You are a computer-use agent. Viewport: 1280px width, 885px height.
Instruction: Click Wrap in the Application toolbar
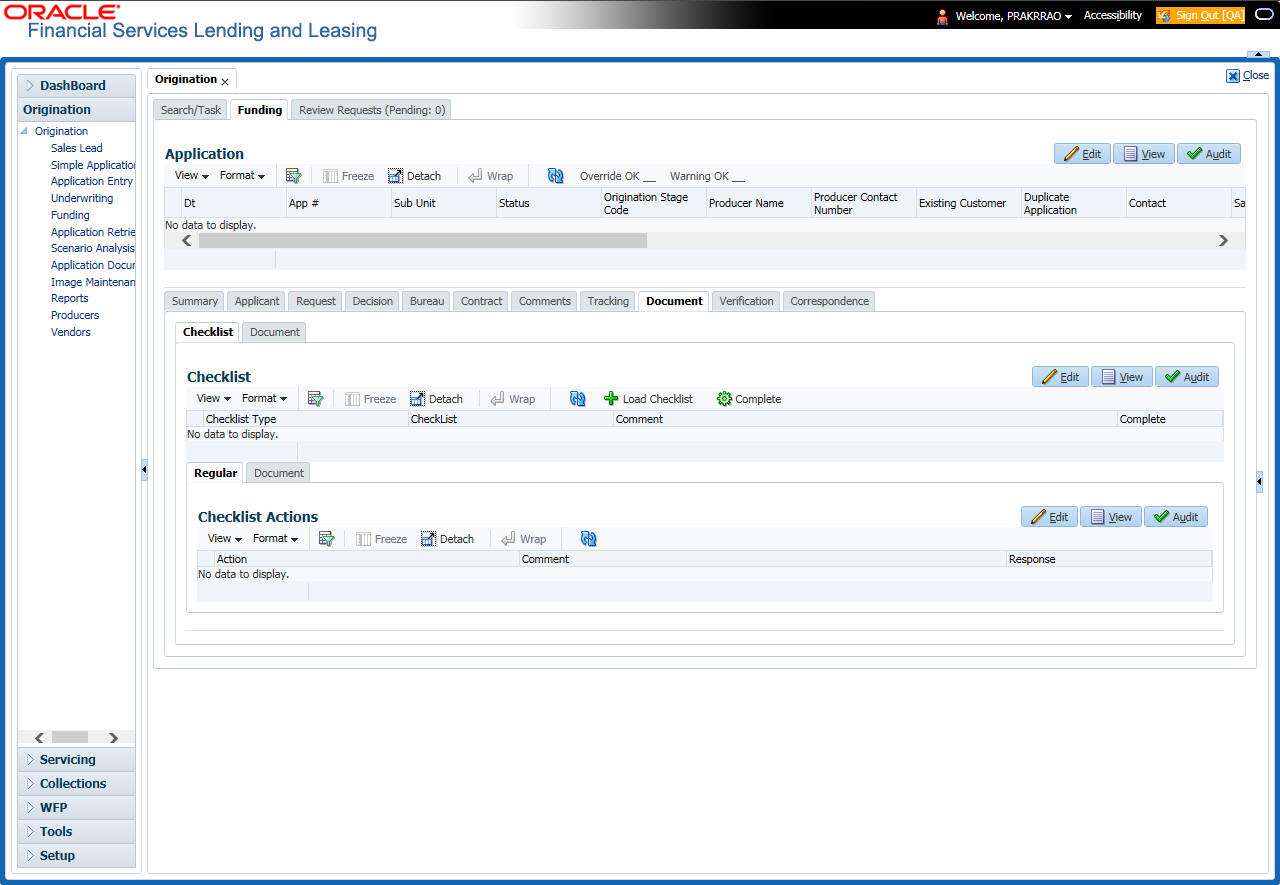coord(490,176)
